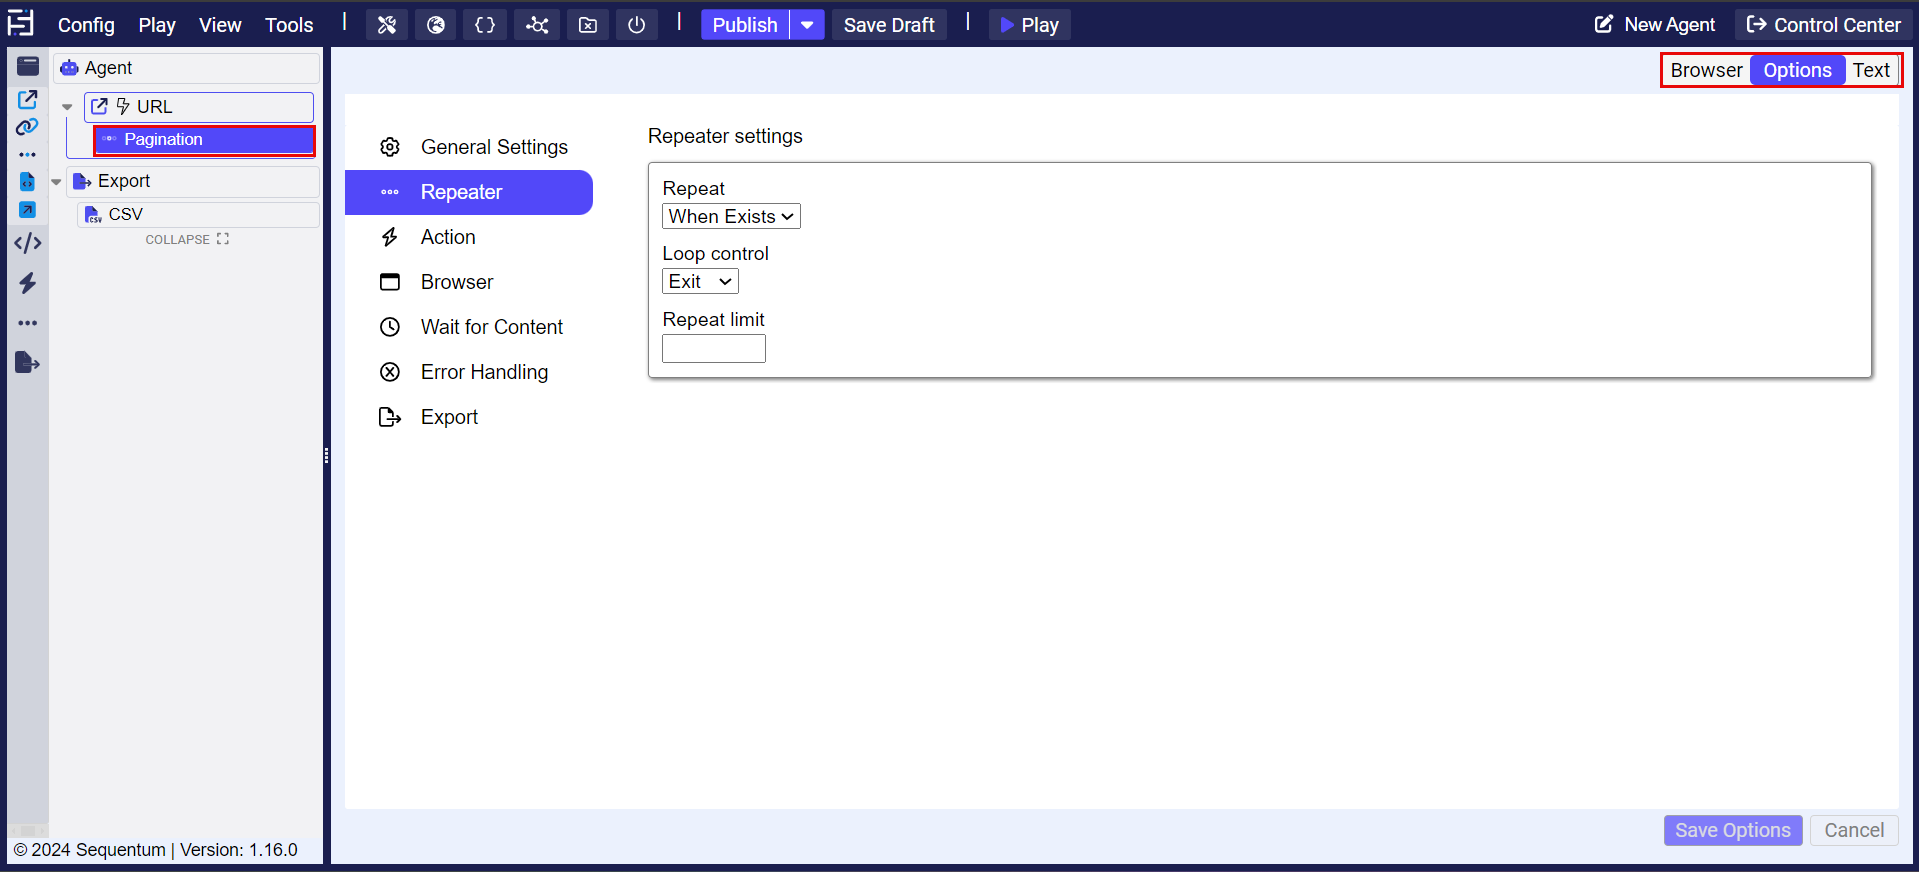1919x872 pixels.
Task: Open the Loop control dropdown showing Exit
Action: point(700,282)
